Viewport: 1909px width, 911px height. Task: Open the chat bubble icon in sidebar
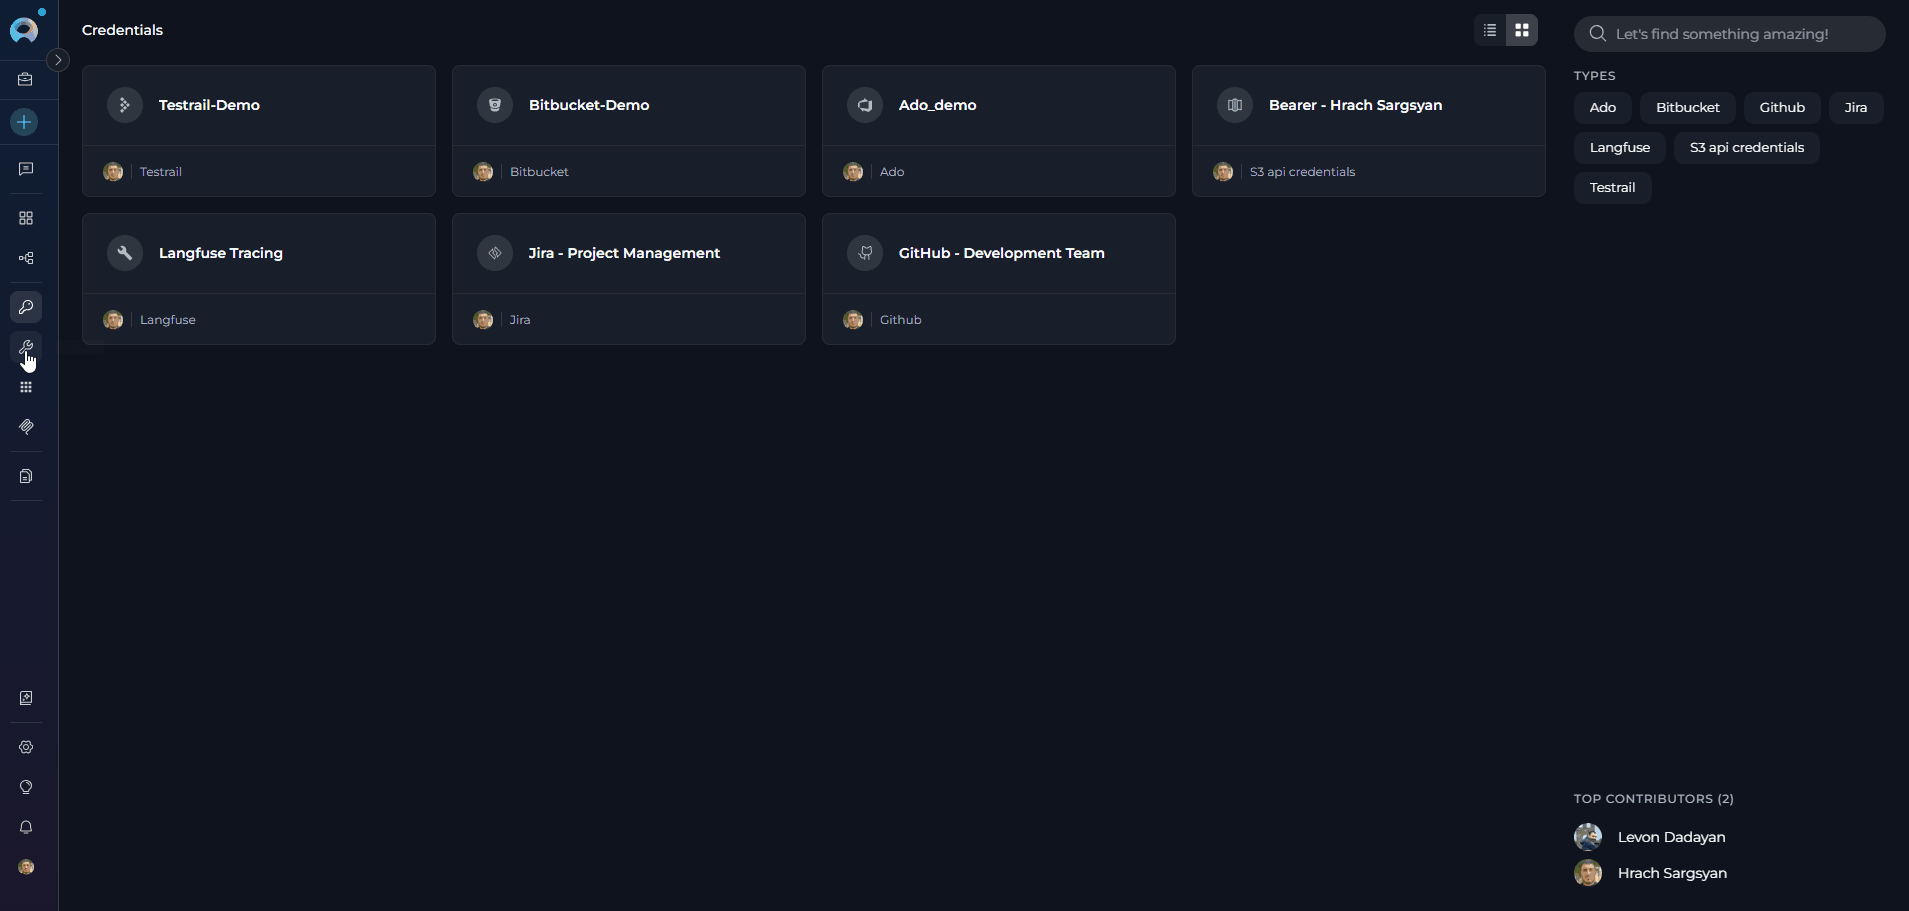[x=26, y=169]
